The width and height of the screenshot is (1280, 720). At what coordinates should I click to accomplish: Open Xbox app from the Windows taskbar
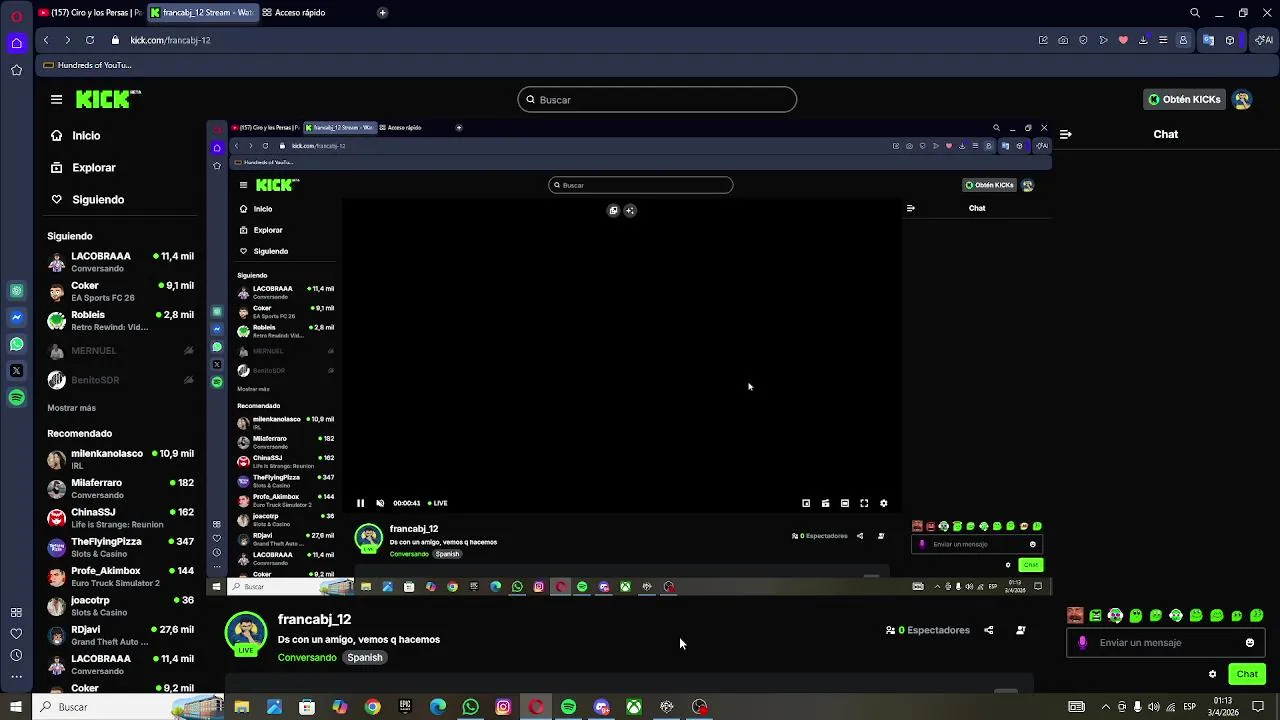coord(634,707)
